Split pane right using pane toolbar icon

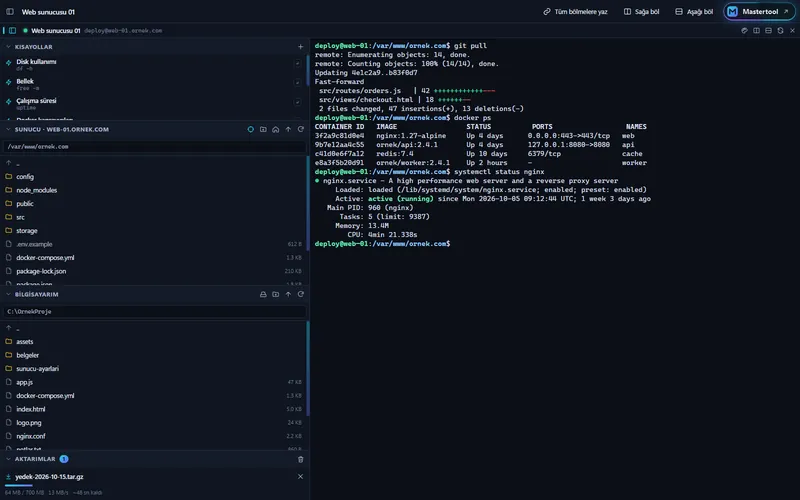pos(757,31)
